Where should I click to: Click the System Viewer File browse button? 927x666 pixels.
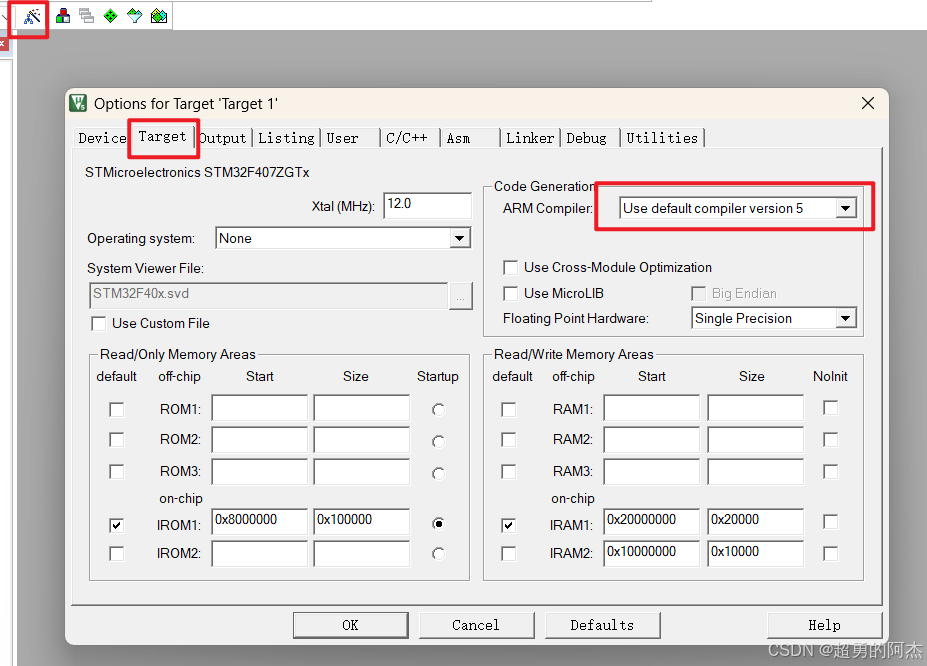pos(461,295)
